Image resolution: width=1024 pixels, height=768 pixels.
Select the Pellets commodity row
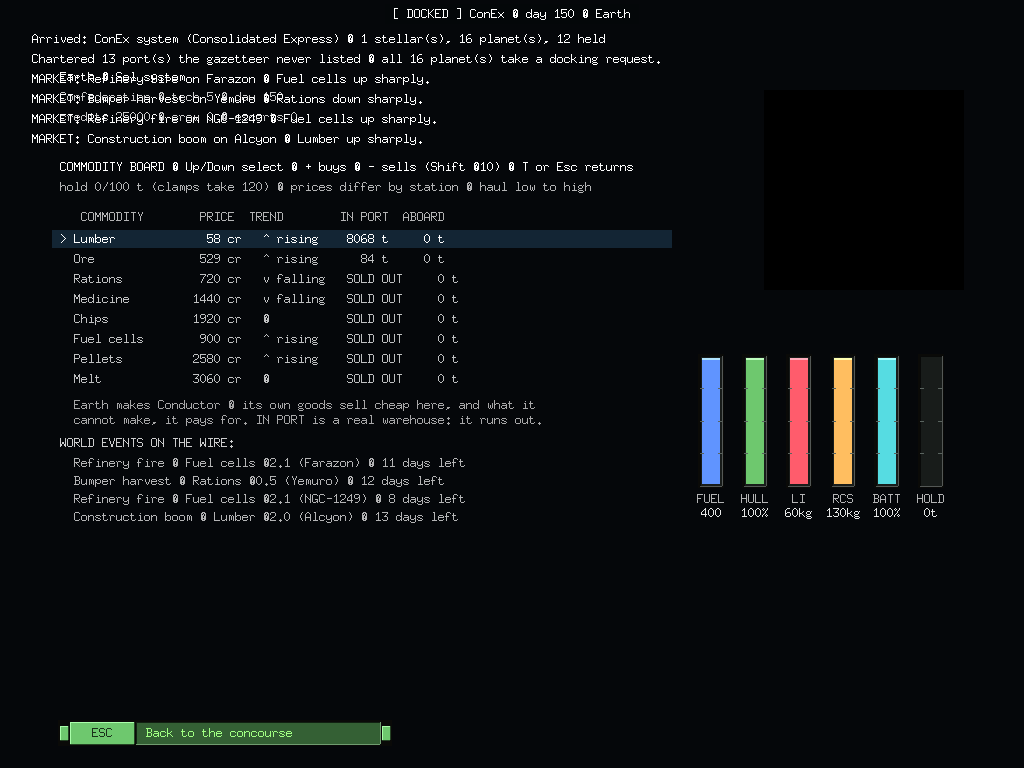click(x=362, y=359)
